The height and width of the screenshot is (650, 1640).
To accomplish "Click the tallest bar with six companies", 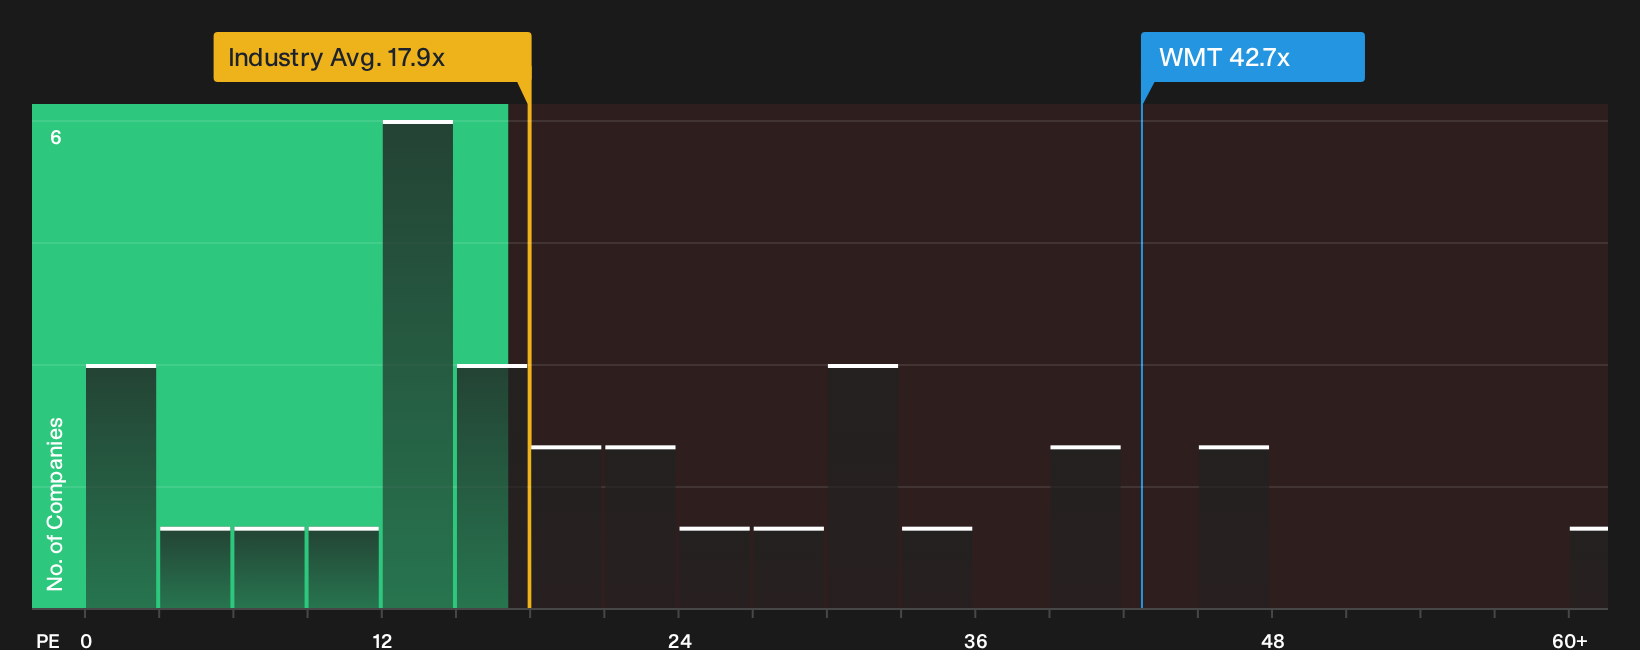I will pyautogui.click(x=418, y=364).
